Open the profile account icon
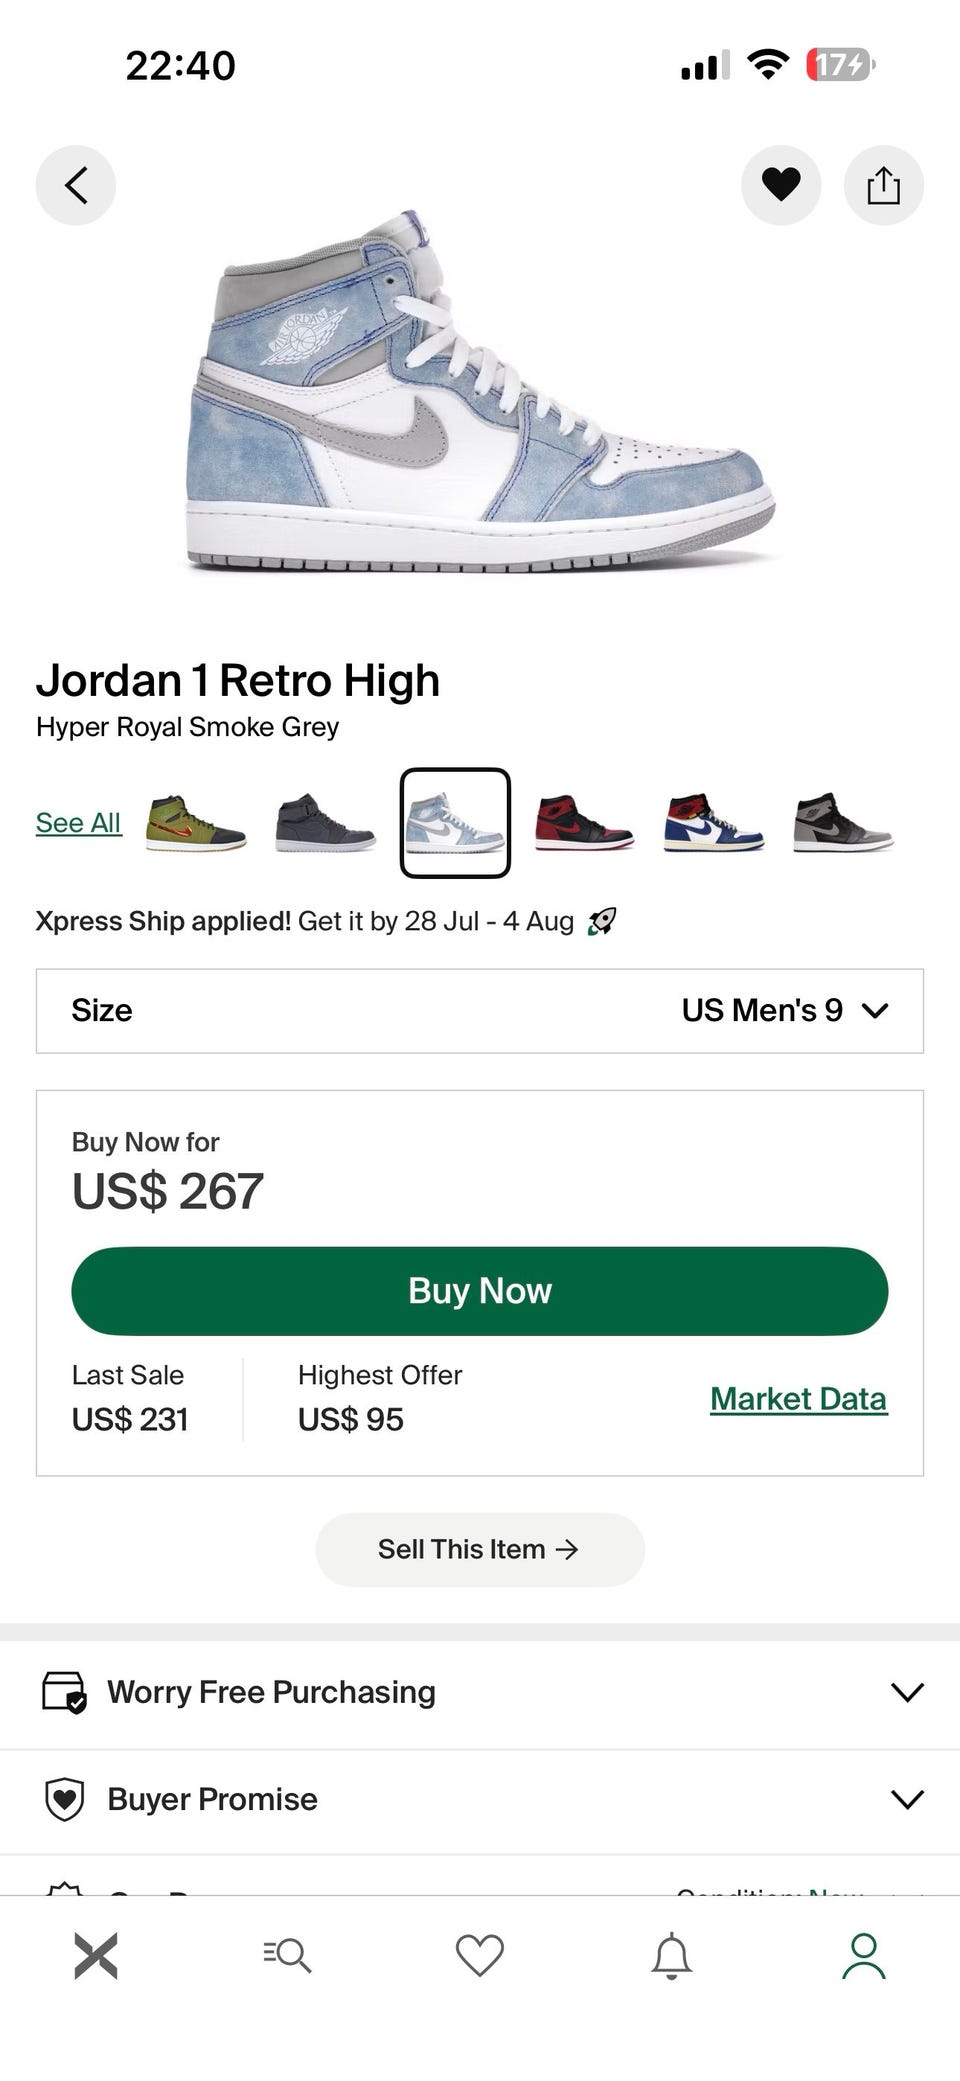 [x=864, y=1956]
